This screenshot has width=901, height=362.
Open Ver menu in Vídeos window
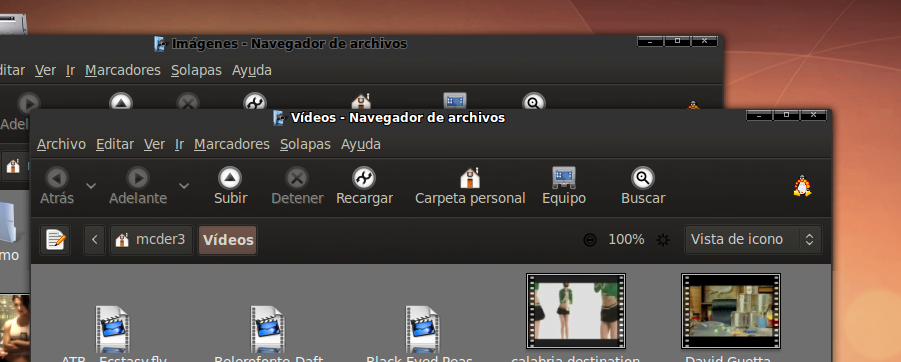click(155, 144)
